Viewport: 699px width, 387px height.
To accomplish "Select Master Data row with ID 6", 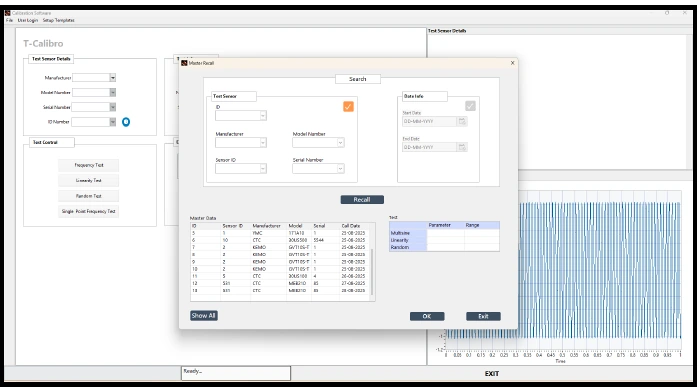I will coord(280,240).
